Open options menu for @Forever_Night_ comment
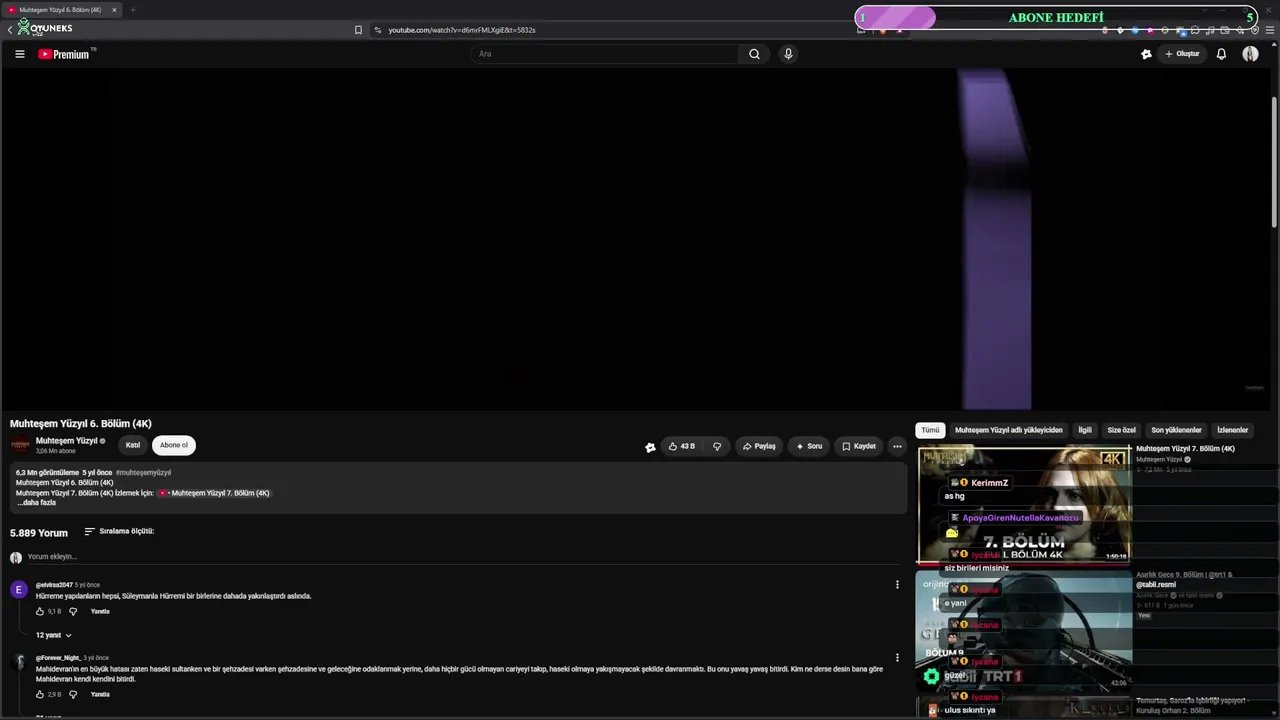The image size is (1280, 720). click(x=897, y=658)
